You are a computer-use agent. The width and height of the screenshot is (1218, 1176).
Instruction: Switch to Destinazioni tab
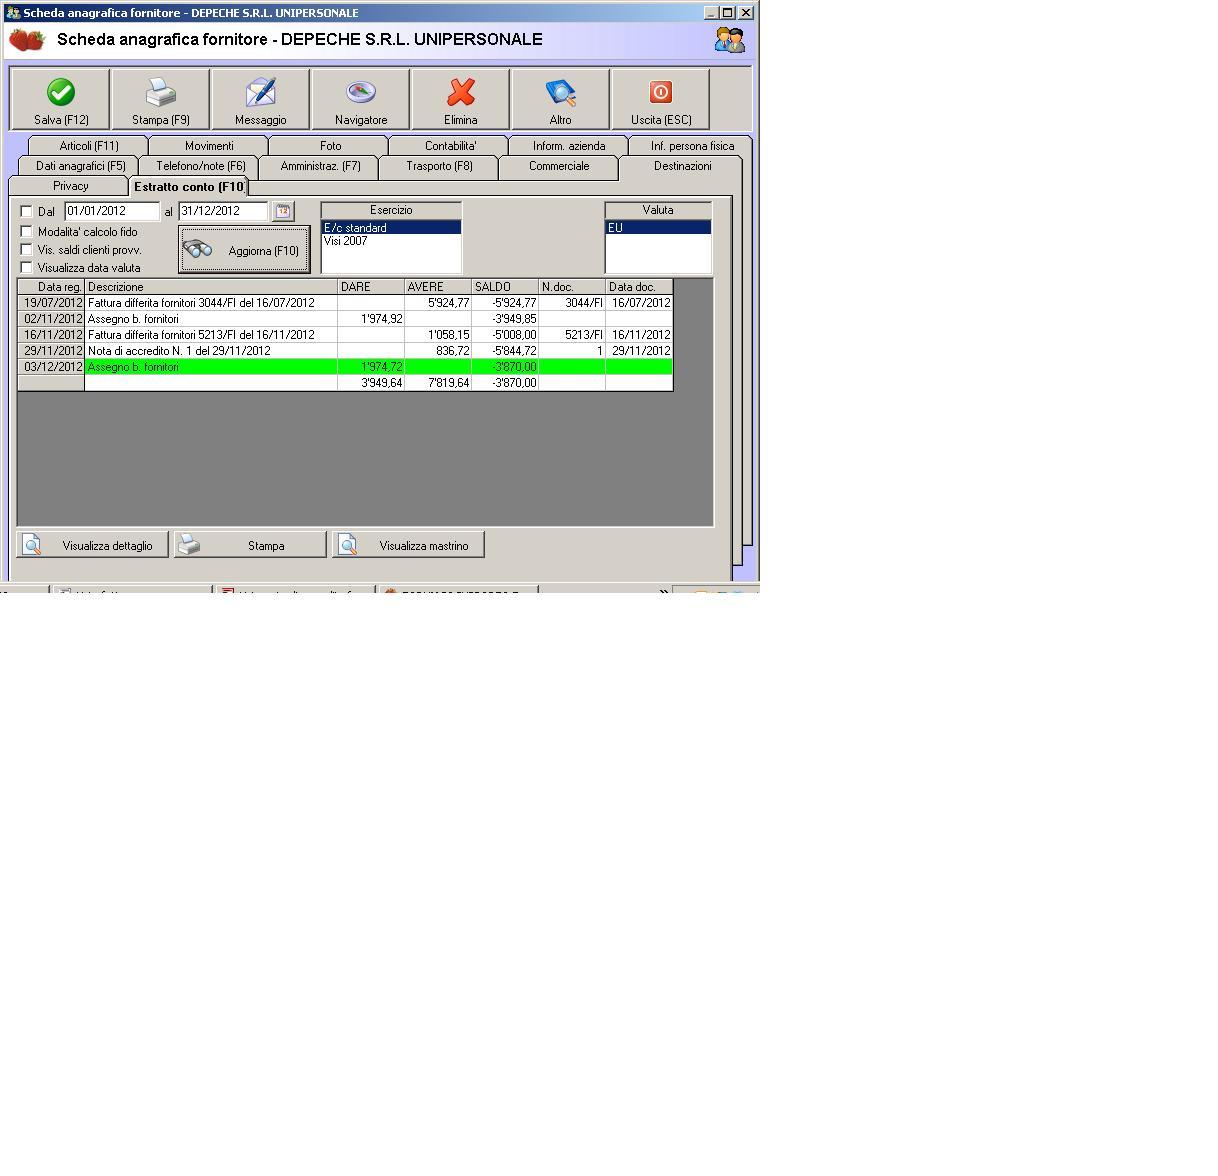(683, 166)
